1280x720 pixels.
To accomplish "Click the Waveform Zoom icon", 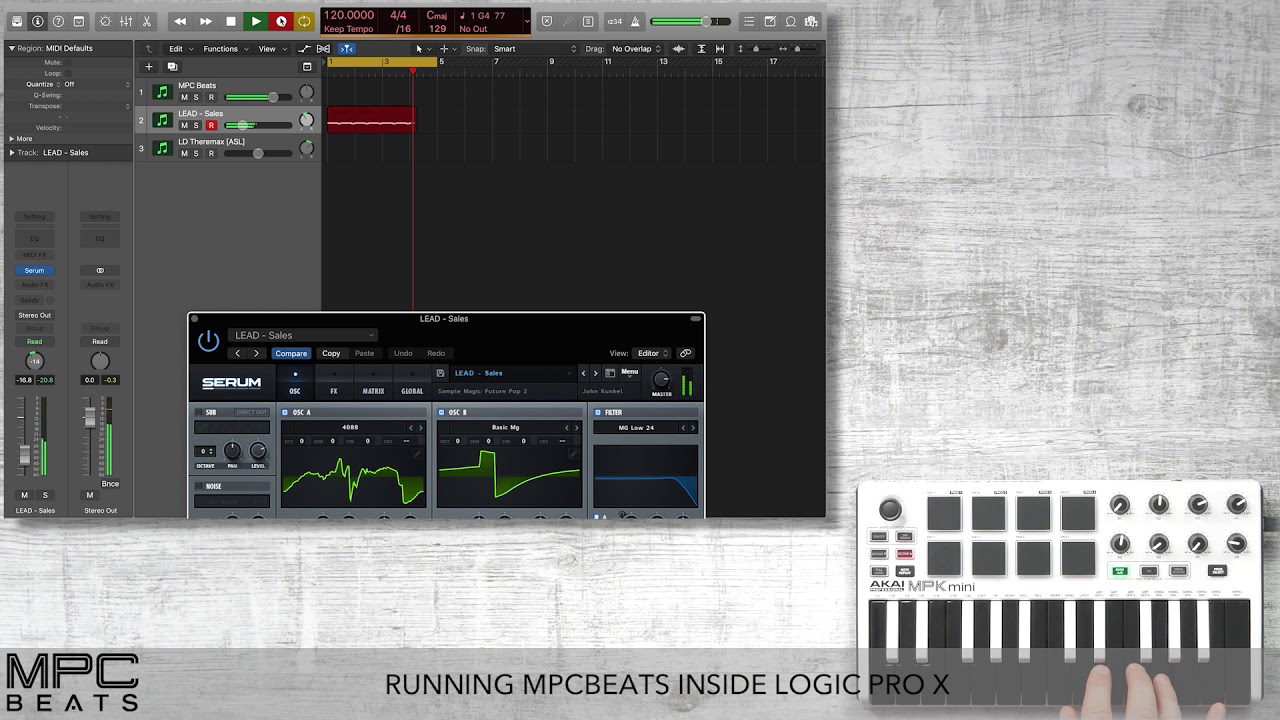I will 679,49.
